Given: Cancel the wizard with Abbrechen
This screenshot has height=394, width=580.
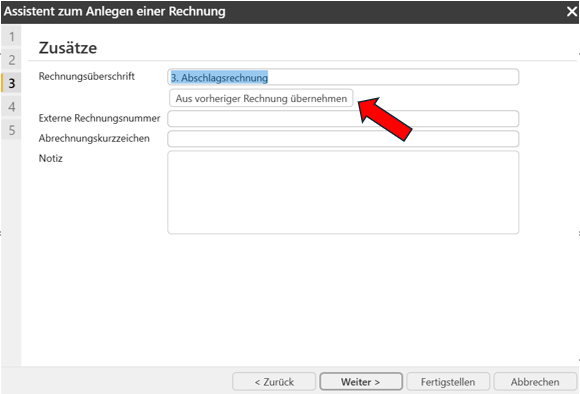Looking at the screenshot, I should tap(535, 381).
